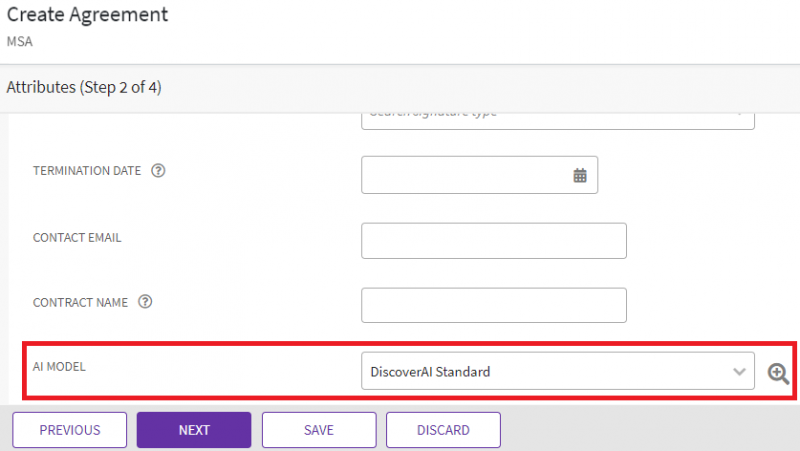Viewport: 800px width, 451px height.
Task: Click into the Contract Name text box
Action: click(x=493, y=306)
